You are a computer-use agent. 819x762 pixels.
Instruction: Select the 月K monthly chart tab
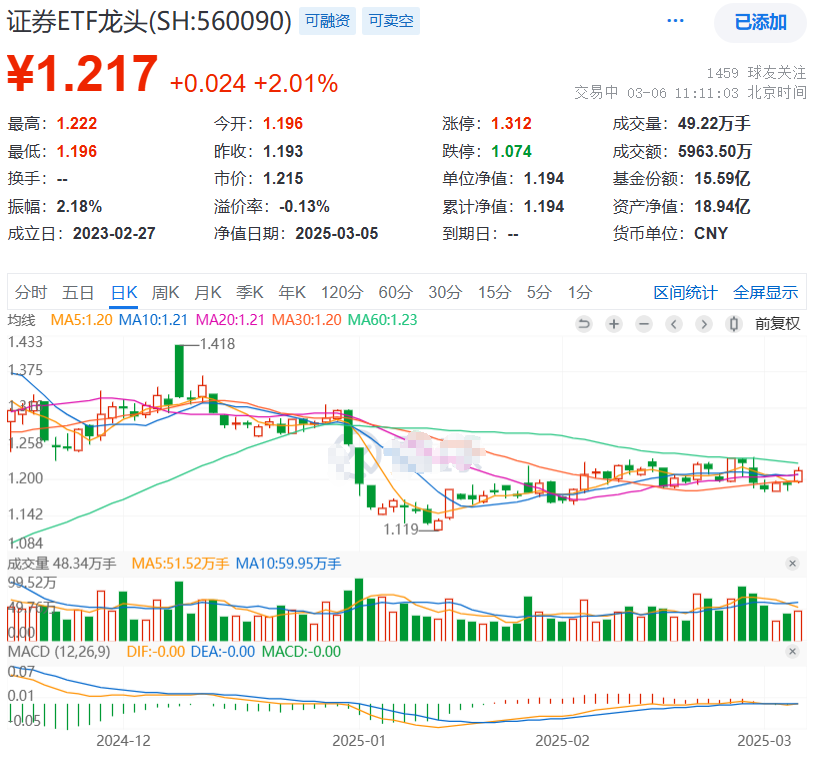point(207,292)
